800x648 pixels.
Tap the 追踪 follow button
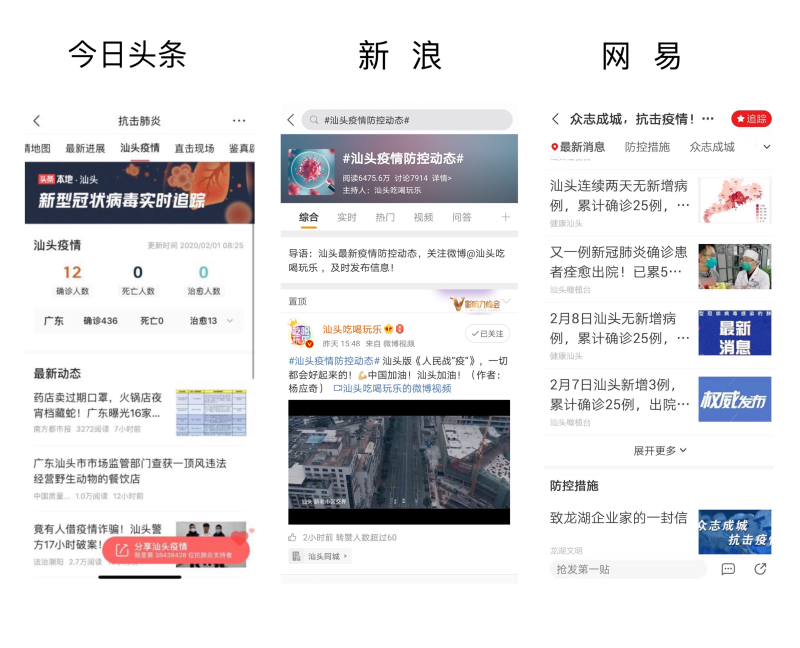(x=751, y=119)
